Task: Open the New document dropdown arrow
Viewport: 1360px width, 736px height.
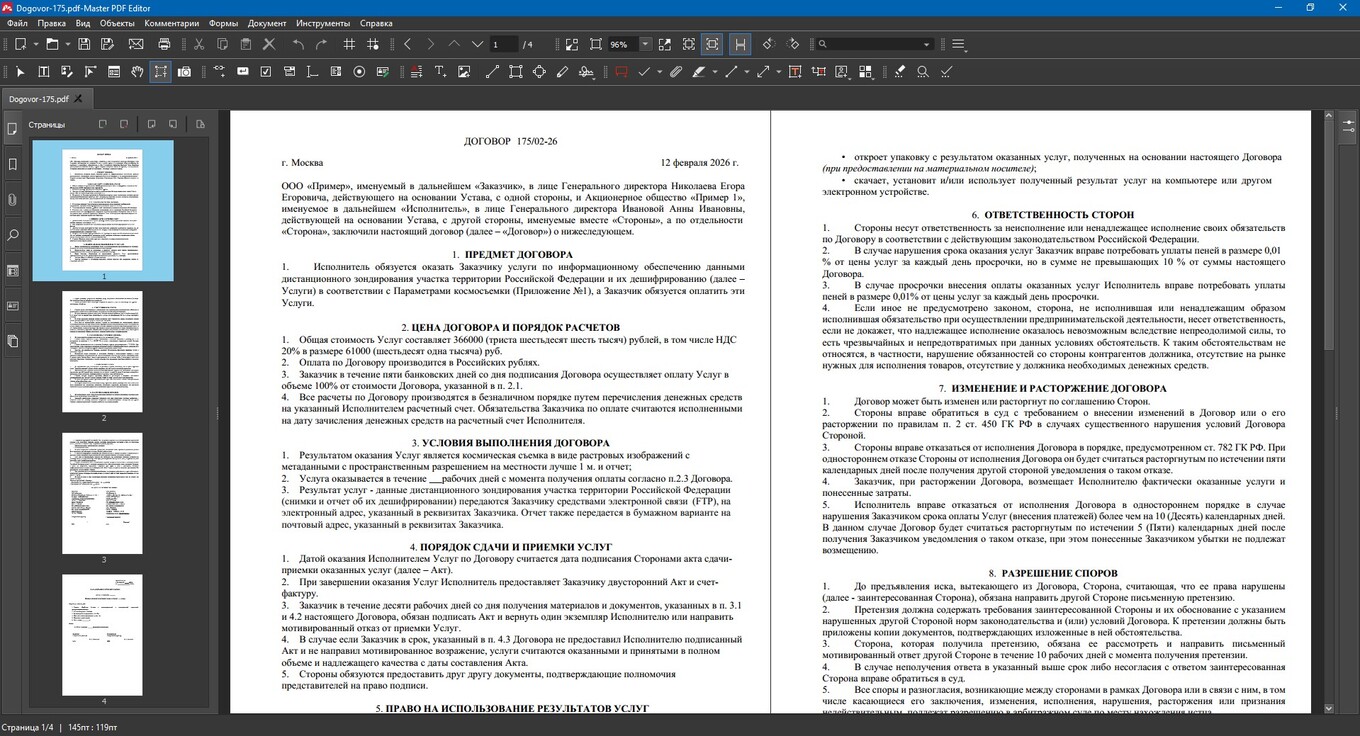Action: pyautogui.click(x=35, y=44)
